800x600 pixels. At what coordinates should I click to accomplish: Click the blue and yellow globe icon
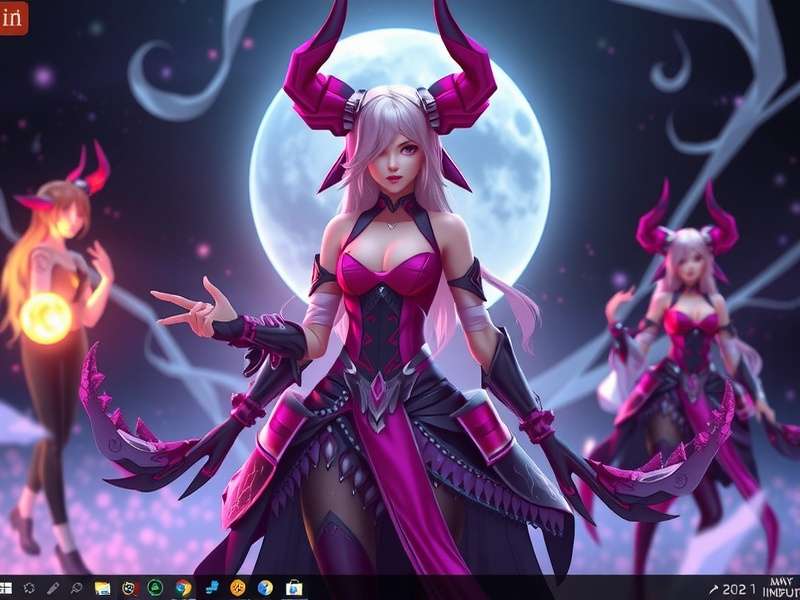pyautogui.click(x=265, y=588)
